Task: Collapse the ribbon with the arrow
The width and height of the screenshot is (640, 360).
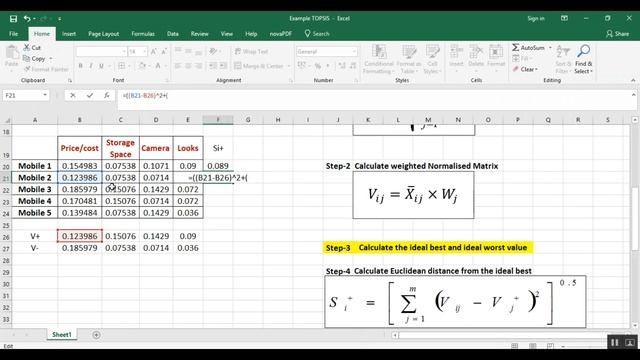Action: coord(633,80)
